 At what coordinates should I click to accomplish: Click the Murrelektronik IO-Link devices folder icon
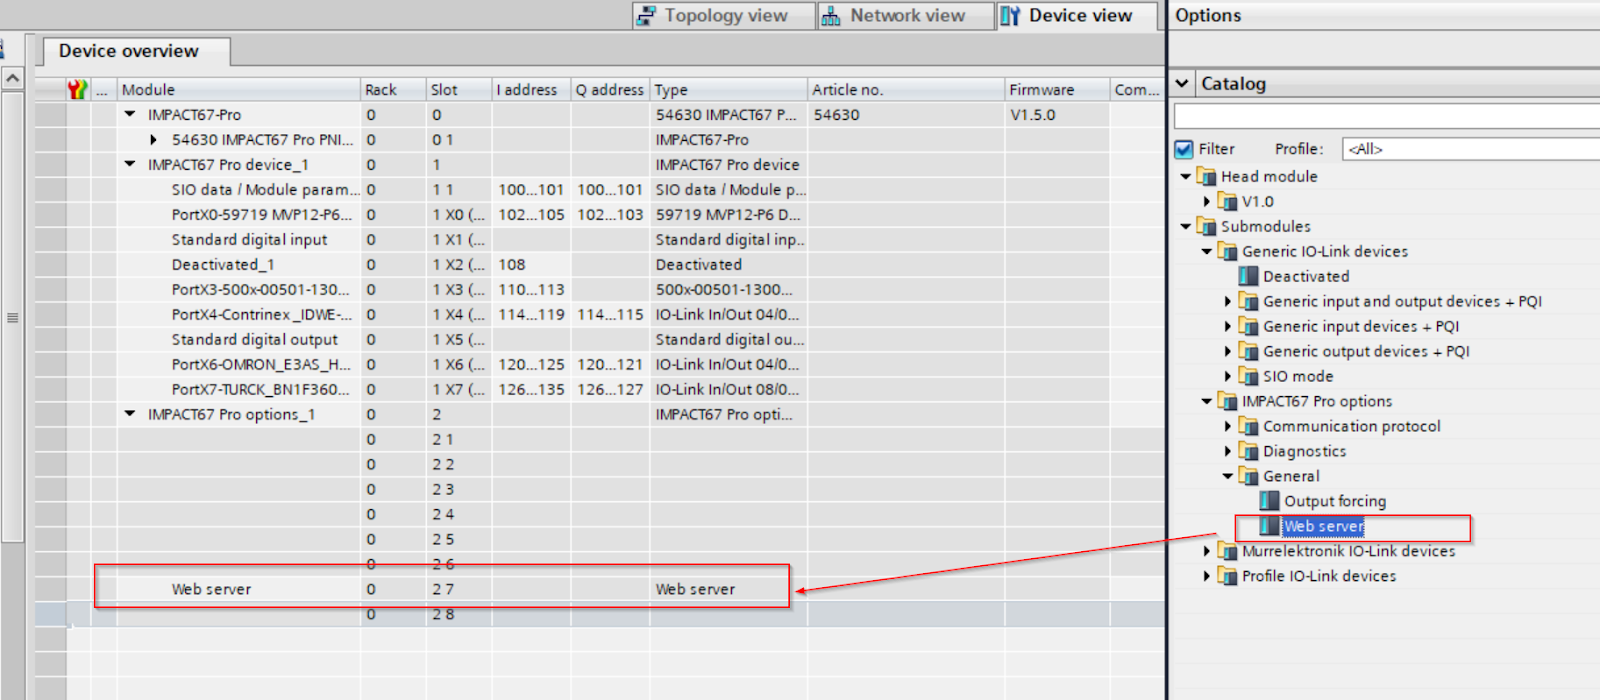pyautogui.click(x=1227, y=552)
